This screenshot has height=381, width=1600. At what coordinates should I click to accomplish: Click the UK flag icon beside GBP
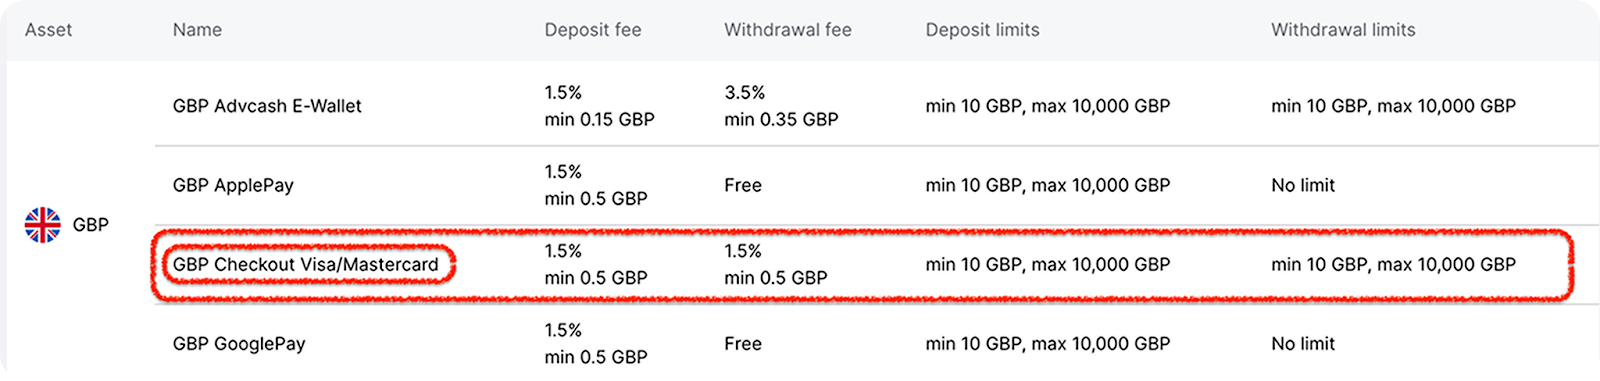point(42,225)
